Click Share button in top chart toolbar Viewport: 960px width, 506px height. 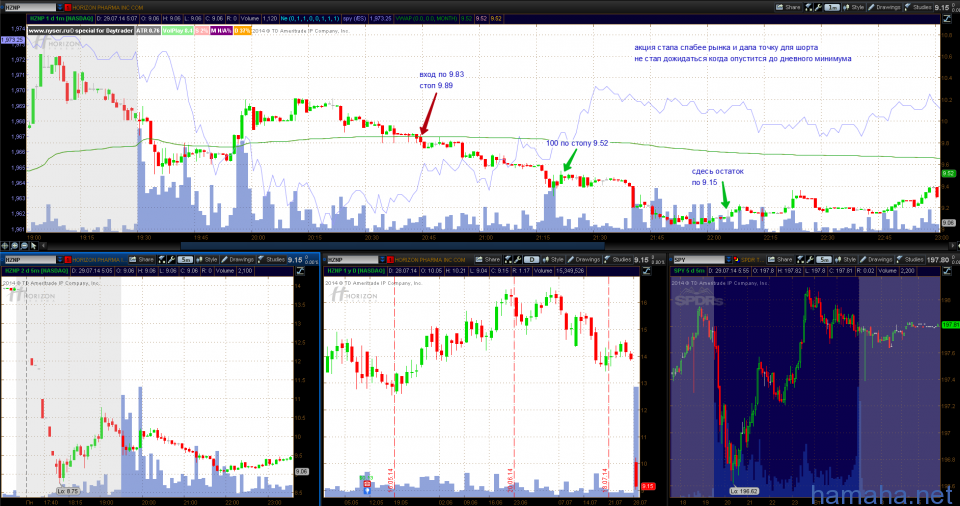coord(789,7)
